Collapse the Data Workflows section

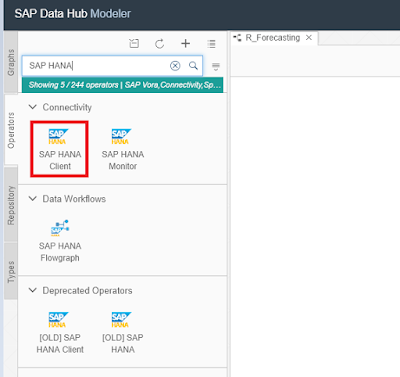pos(33,199)
